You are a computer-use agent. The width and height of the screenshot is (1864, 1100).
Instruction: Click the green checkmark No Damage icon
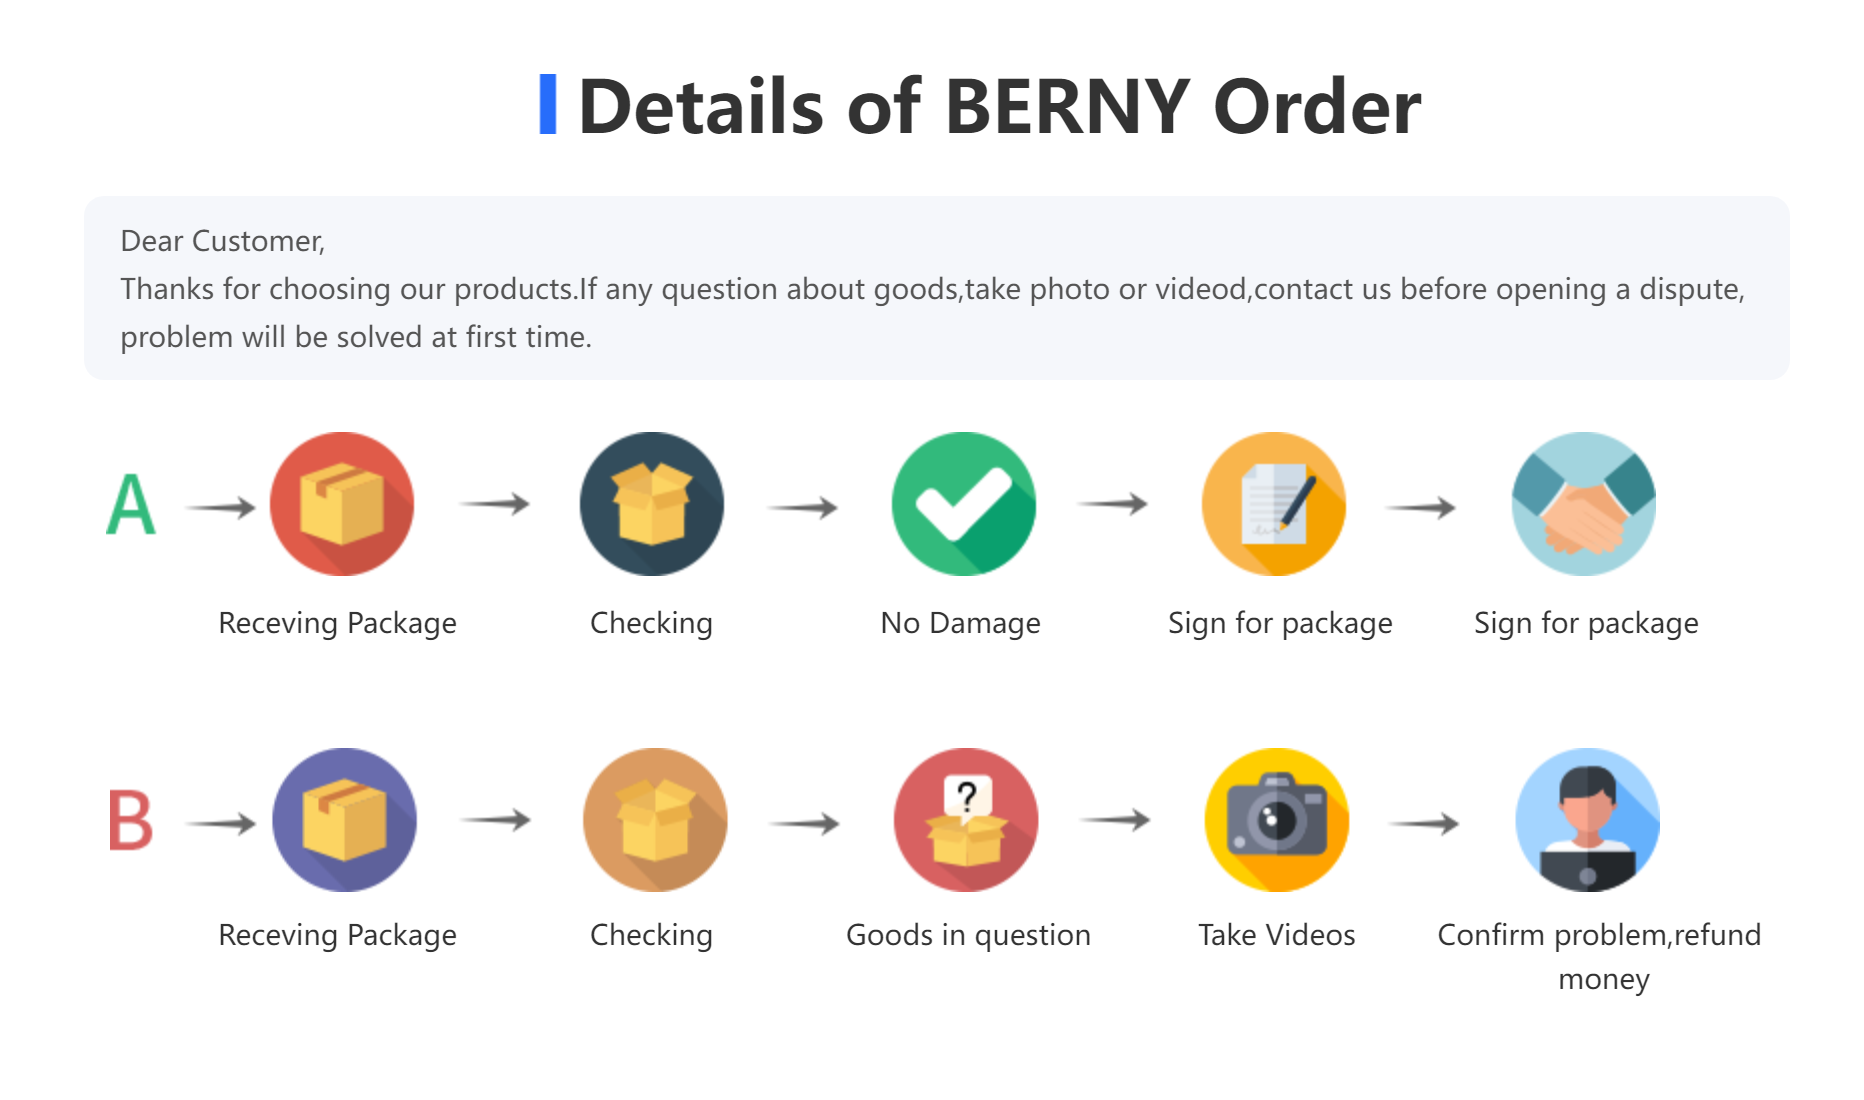964,504
